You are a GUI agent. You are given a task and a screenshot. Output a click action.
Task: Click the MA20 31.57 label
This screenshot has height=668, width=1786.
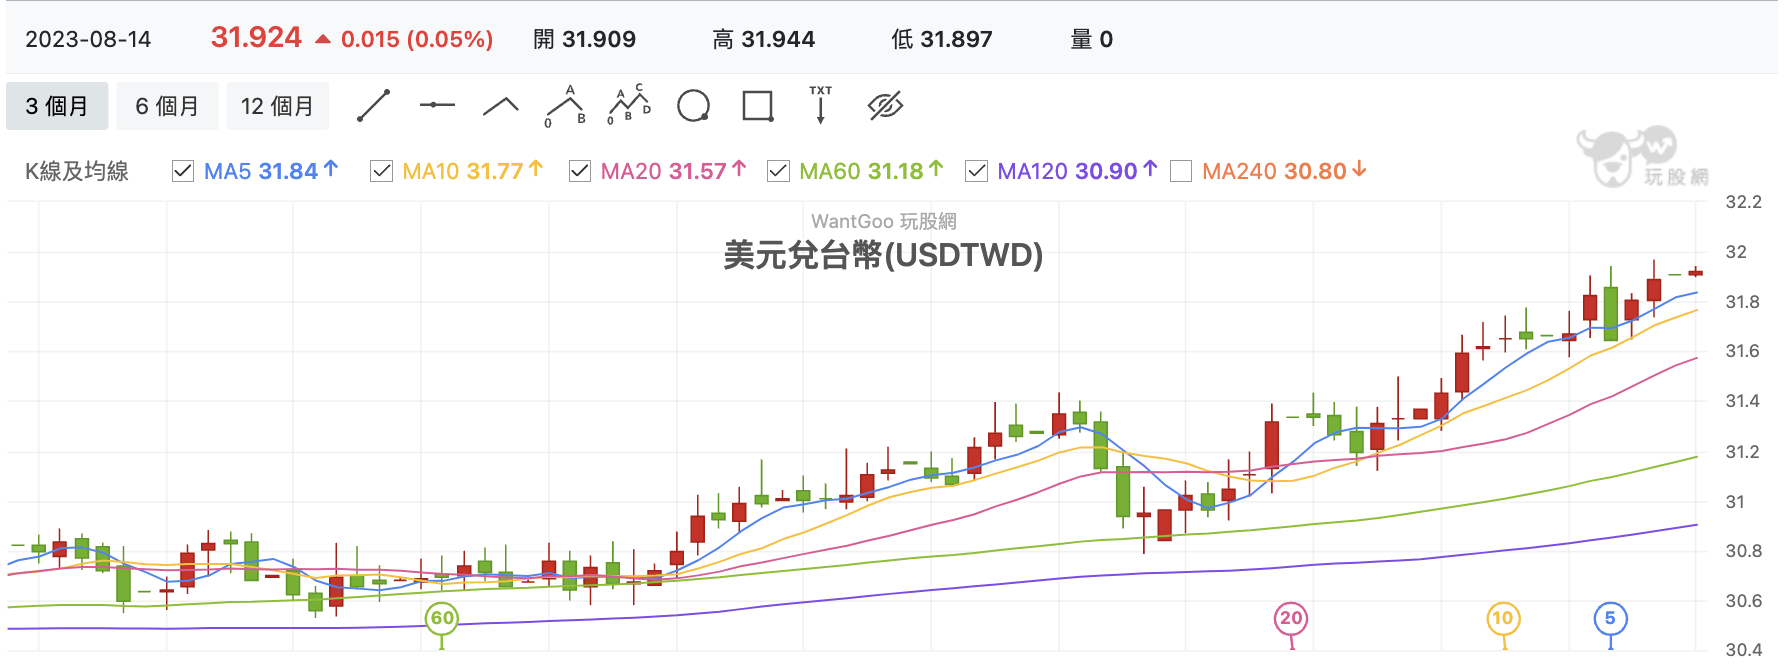tap(674, 171)
